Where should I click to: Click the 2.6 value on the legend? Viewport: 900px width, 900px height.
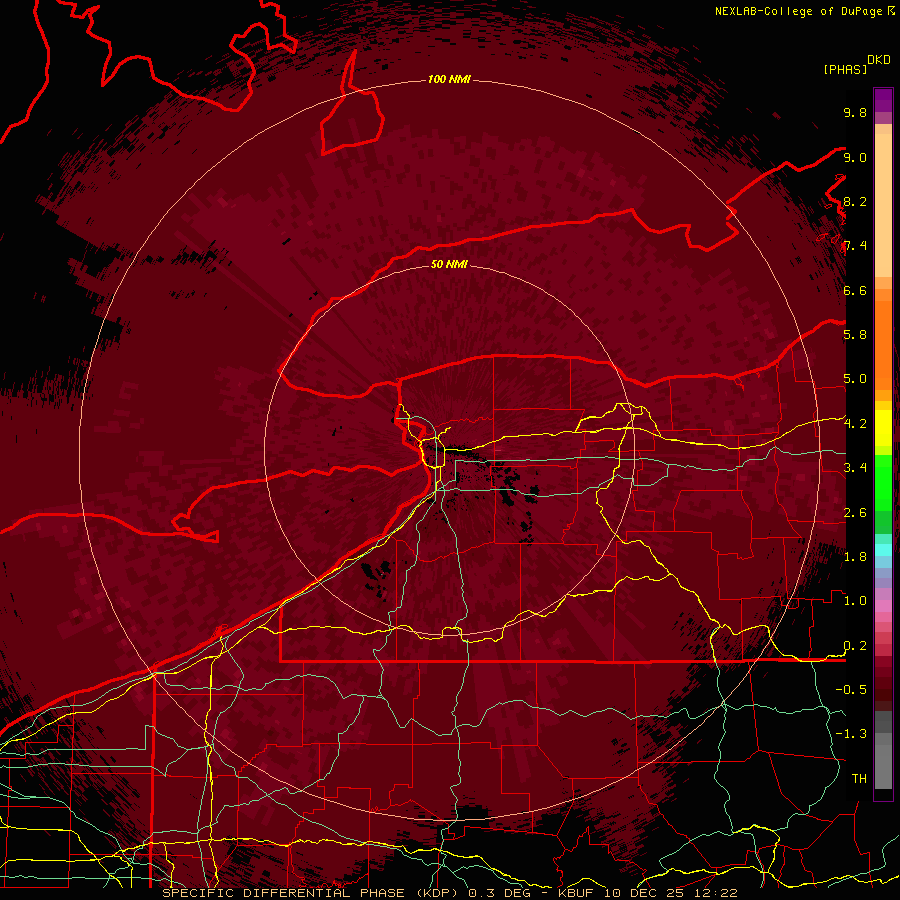coord(855,512)
